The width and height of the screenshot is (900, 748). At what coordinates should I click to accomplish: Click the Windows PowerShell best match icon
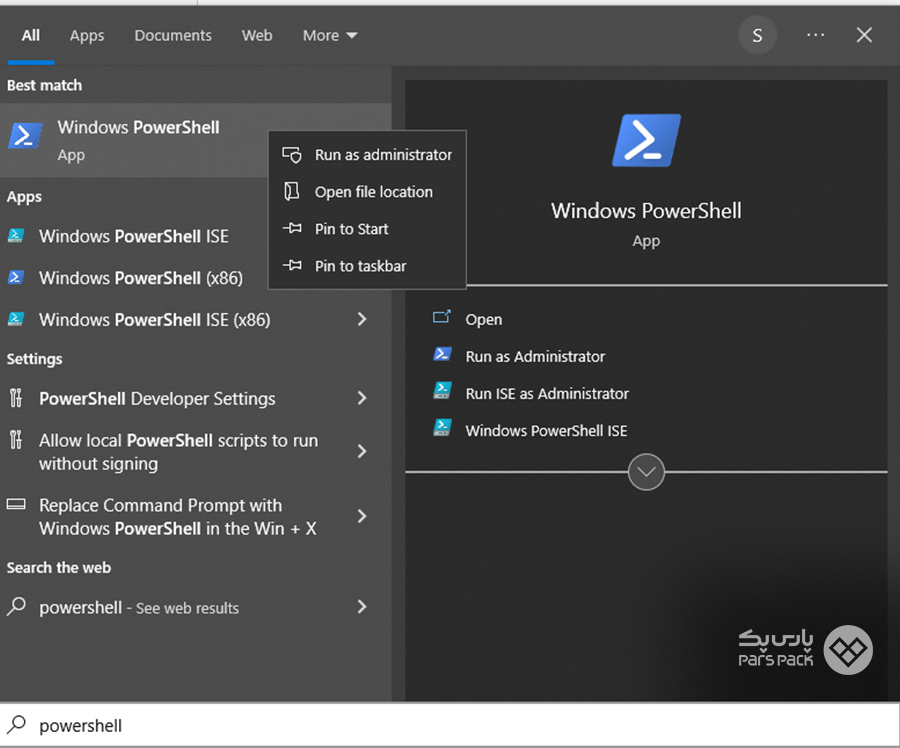[25, 136]
